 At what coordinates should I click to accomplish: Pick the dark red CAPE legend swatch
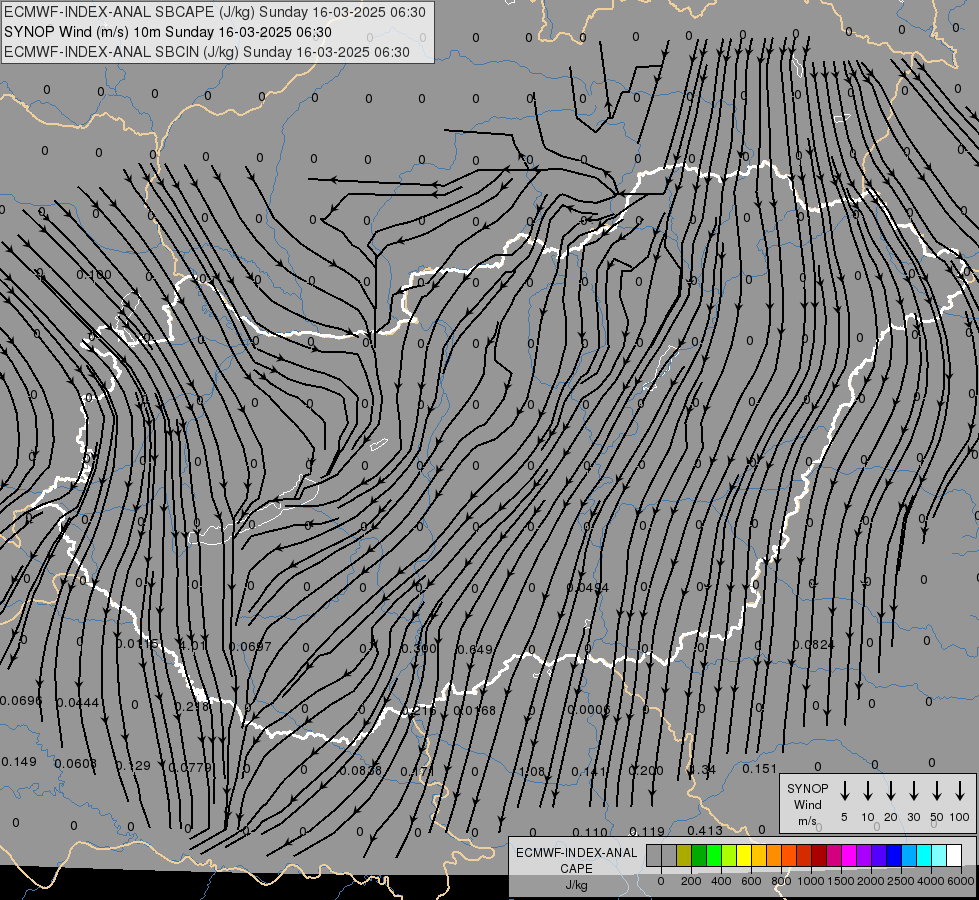coord(819,855)
